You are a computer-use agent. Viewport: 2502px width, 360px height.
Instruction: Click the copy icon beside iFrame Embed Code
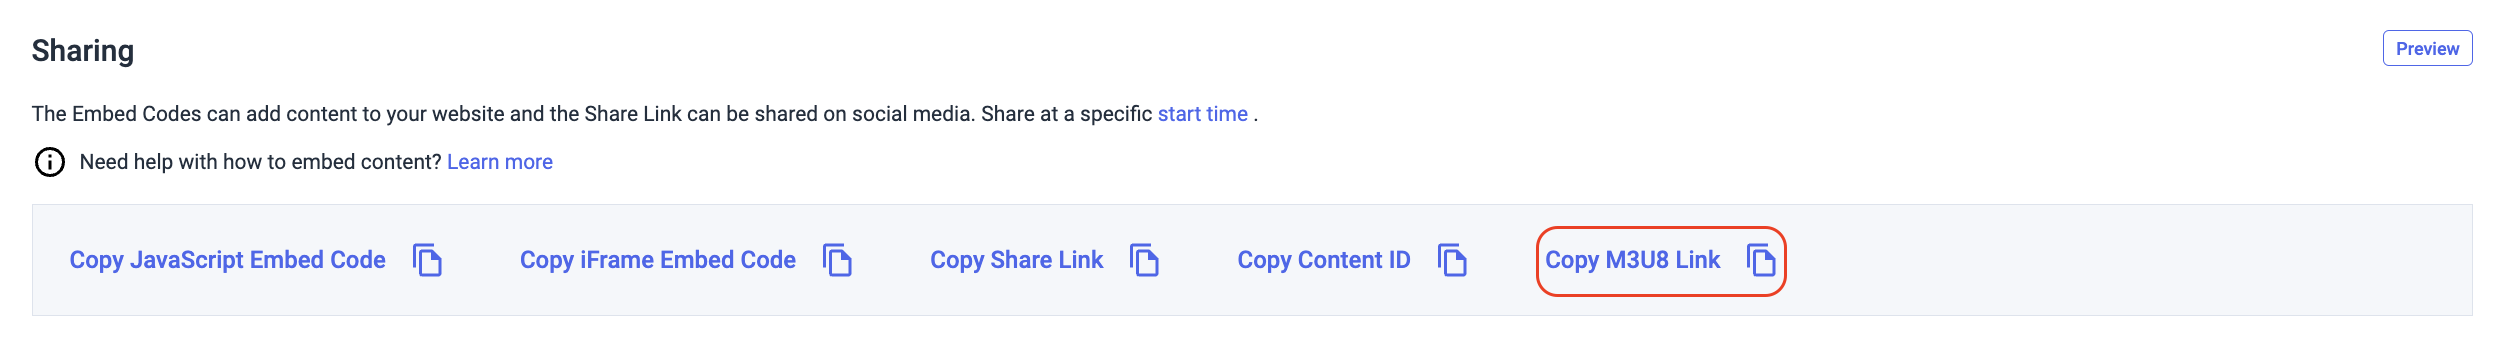click(x=837, y=260)
